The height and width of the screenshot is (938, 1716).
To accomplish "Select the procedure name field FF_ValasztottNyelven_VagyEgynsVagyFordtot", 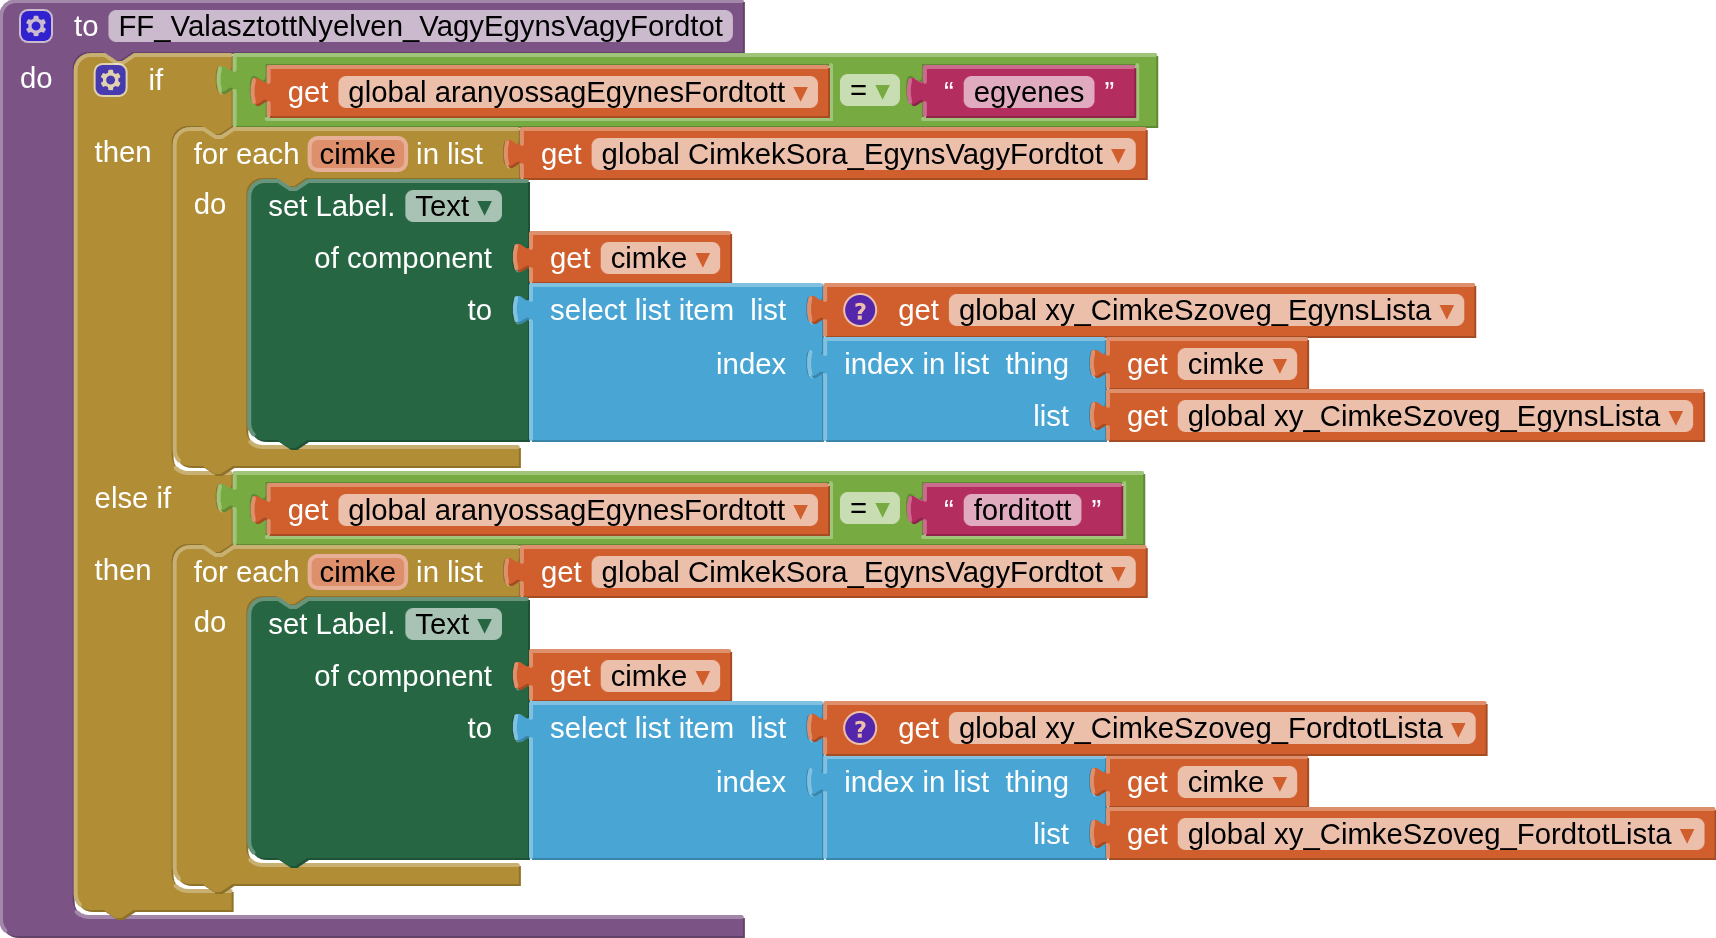I will coord(420,26).
